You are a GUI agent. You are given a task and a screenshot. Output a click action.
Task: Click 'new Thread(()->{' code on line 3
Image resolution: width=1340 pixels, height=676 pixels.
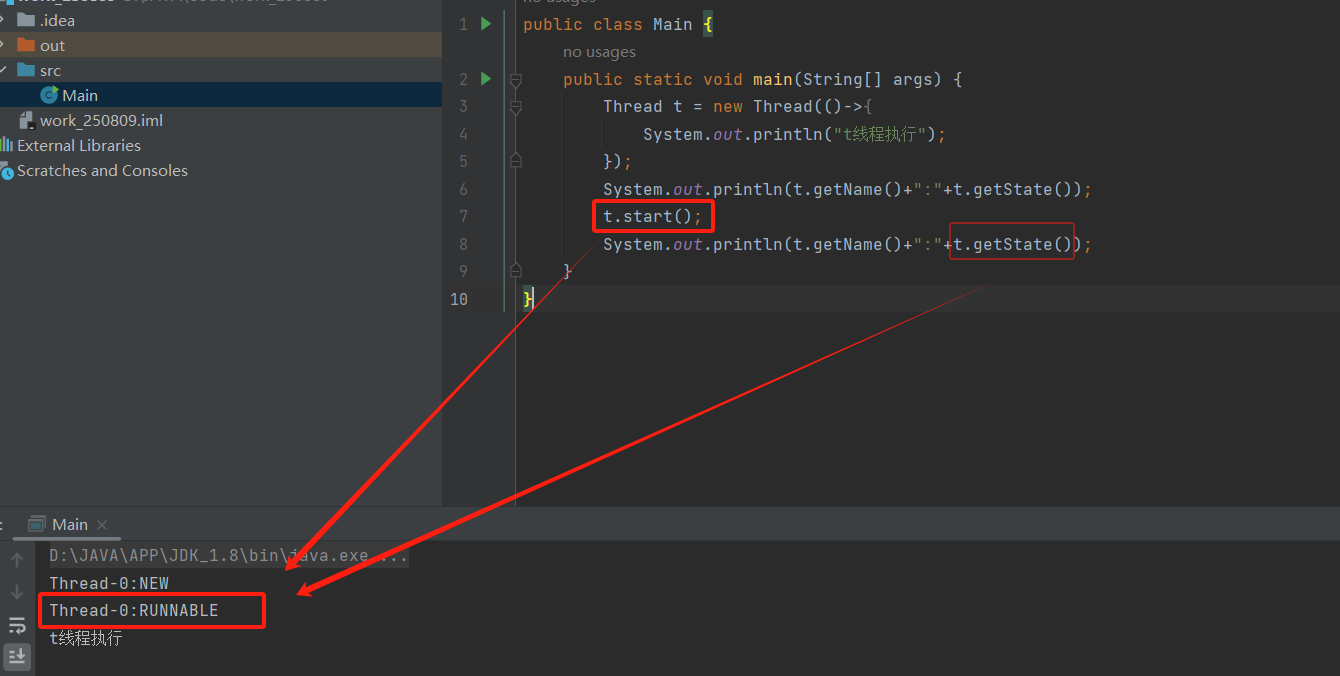pos(794,107)
